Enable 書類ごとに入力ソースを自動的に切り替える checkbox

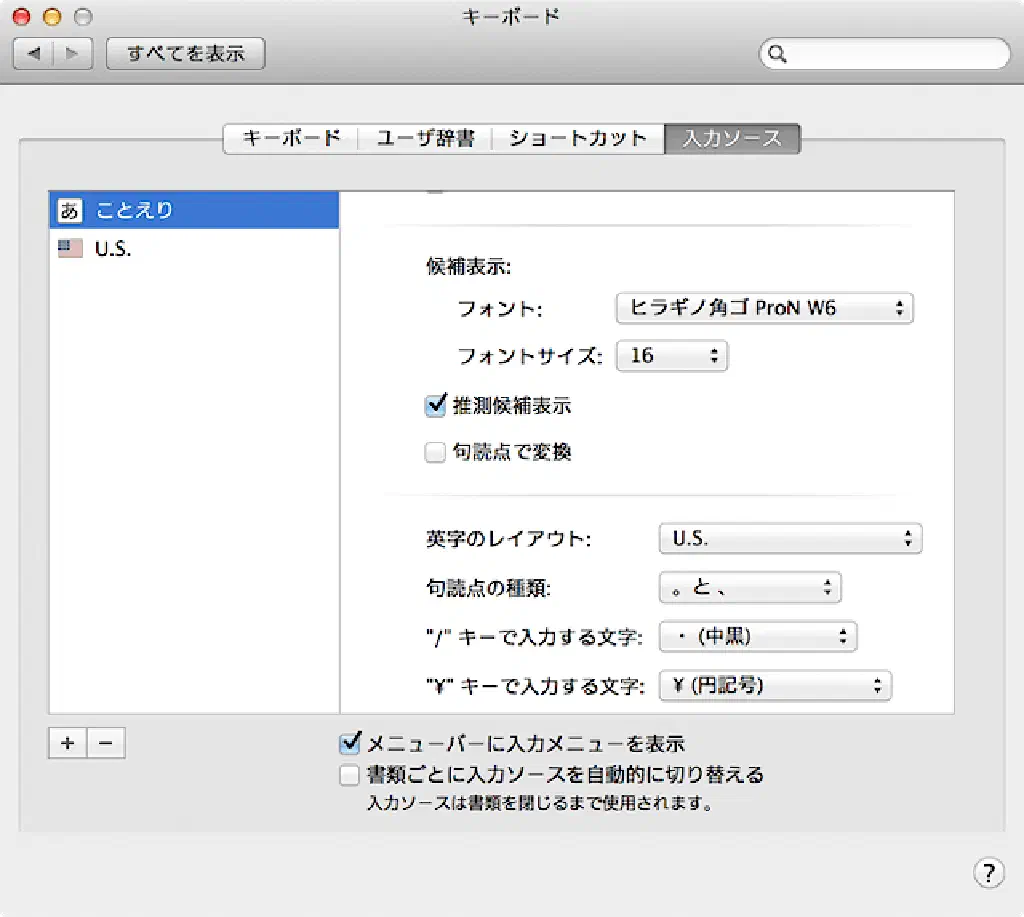click(349, 774)
